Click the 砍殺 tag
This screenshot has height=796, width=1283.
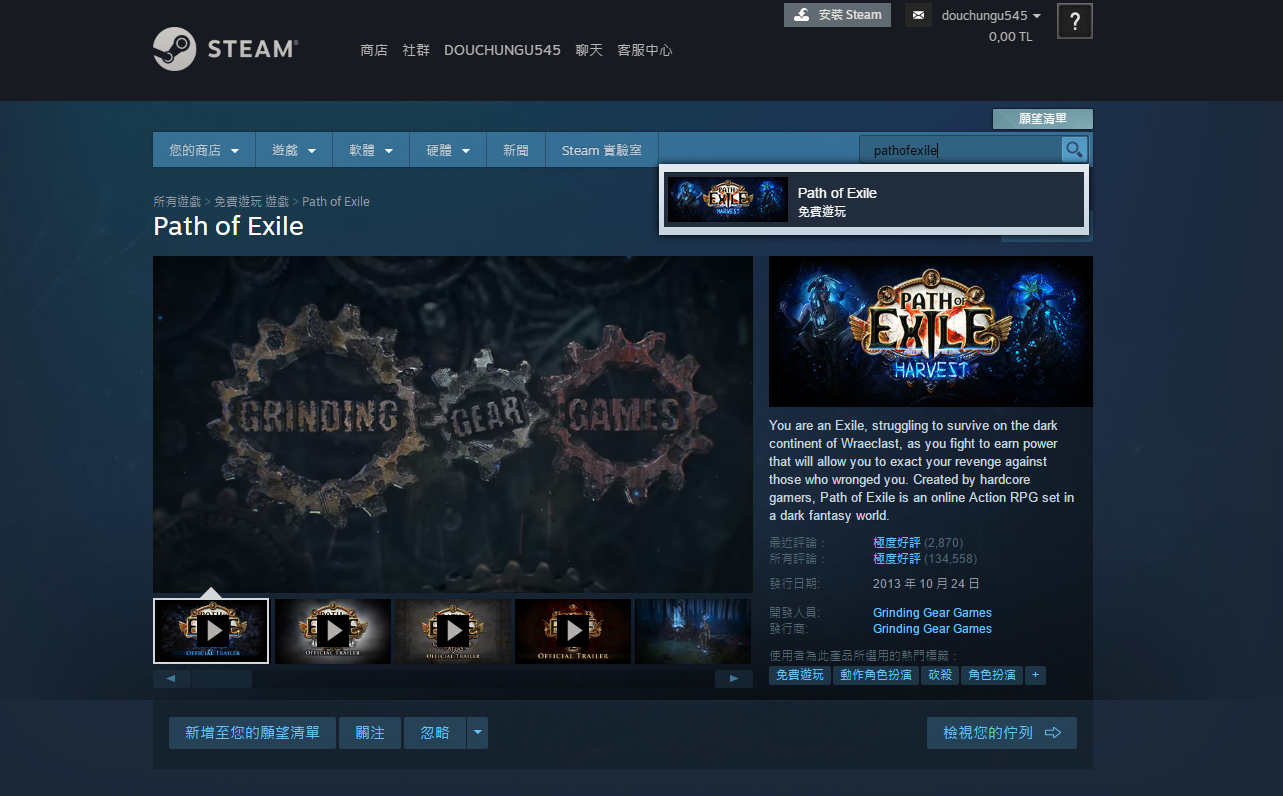click(x=940, y=675)
